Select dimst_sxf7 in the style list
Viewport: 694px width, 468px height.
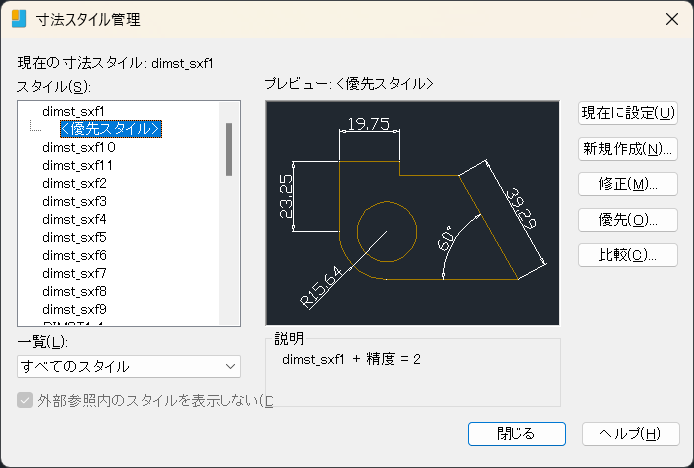(74, 273)
